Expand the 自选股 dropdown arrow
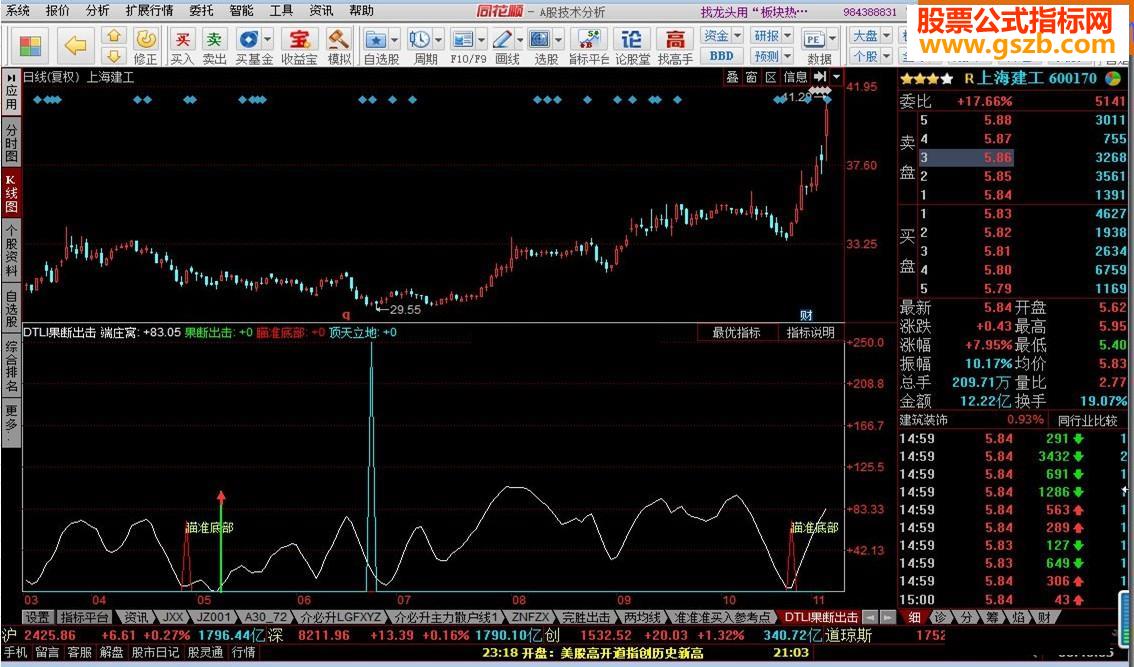1134x667 pixels. coord(395,39)
